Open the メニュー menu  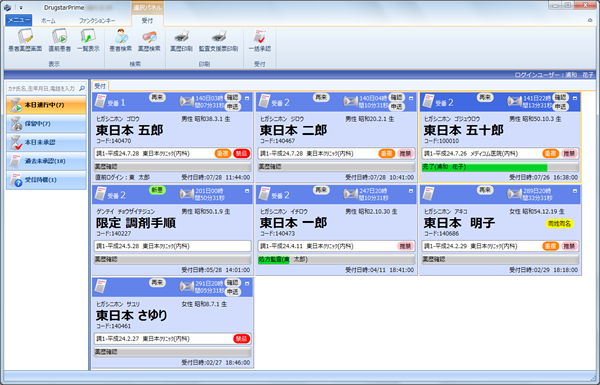pyautogui.click(x=19, y=20)
